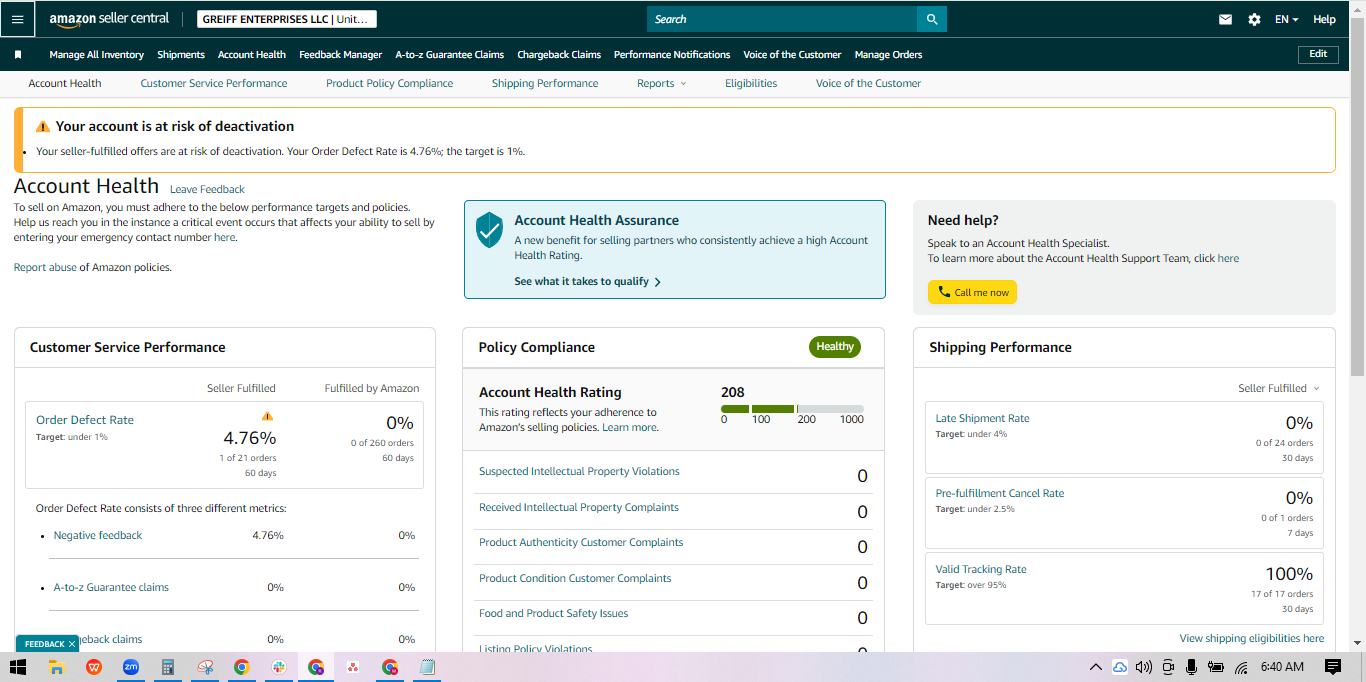Screen dimensions: 1366x682
Task: Click the speaker volume tray icon
Action: pyautogui.click(x=1144, y=667)
